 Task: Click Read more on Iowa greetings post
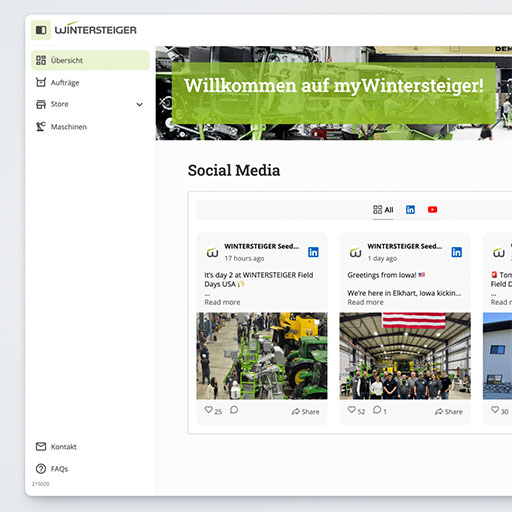[365, 302]
